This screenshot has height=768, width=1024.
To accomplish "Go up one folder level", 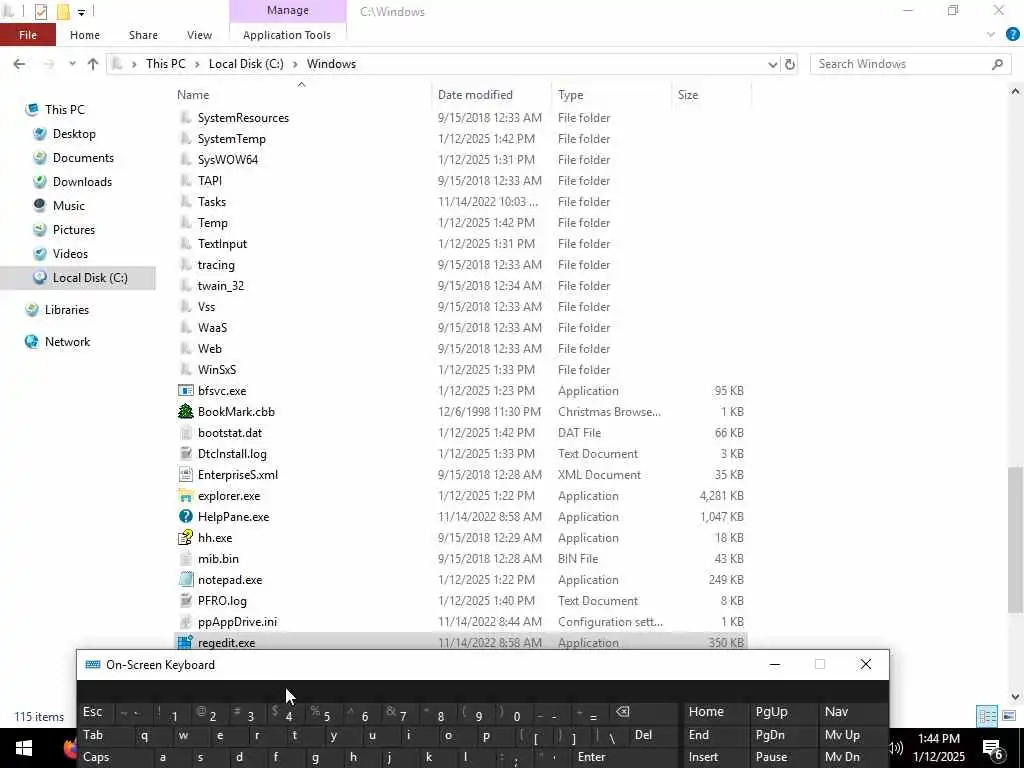I will 93,64.
